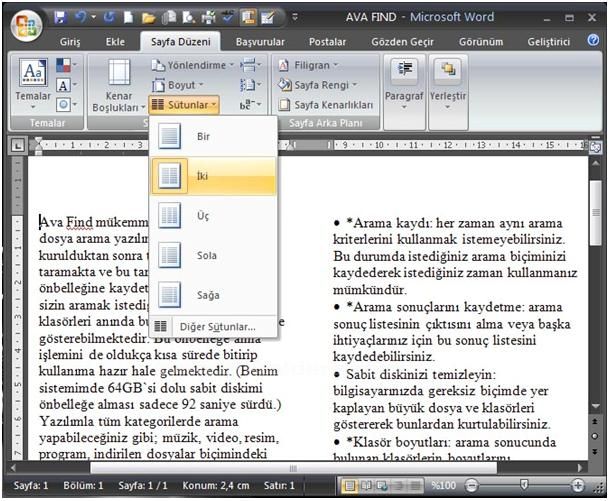The width and height of the screenshot is (609, 501).
Task: Click the vertical scrollbar down arrow
Action: click(x=595, y=406)
